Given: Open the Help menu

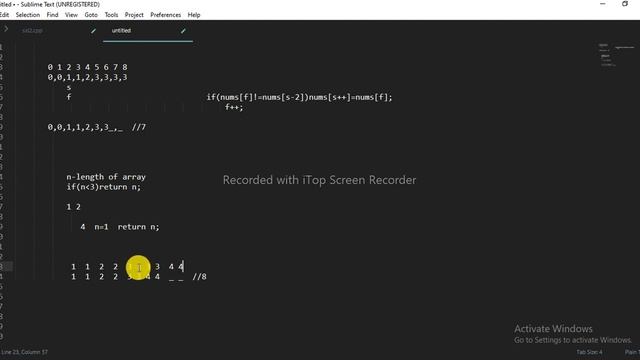Looking at the screenshot, I should click(x=194, y=15).
